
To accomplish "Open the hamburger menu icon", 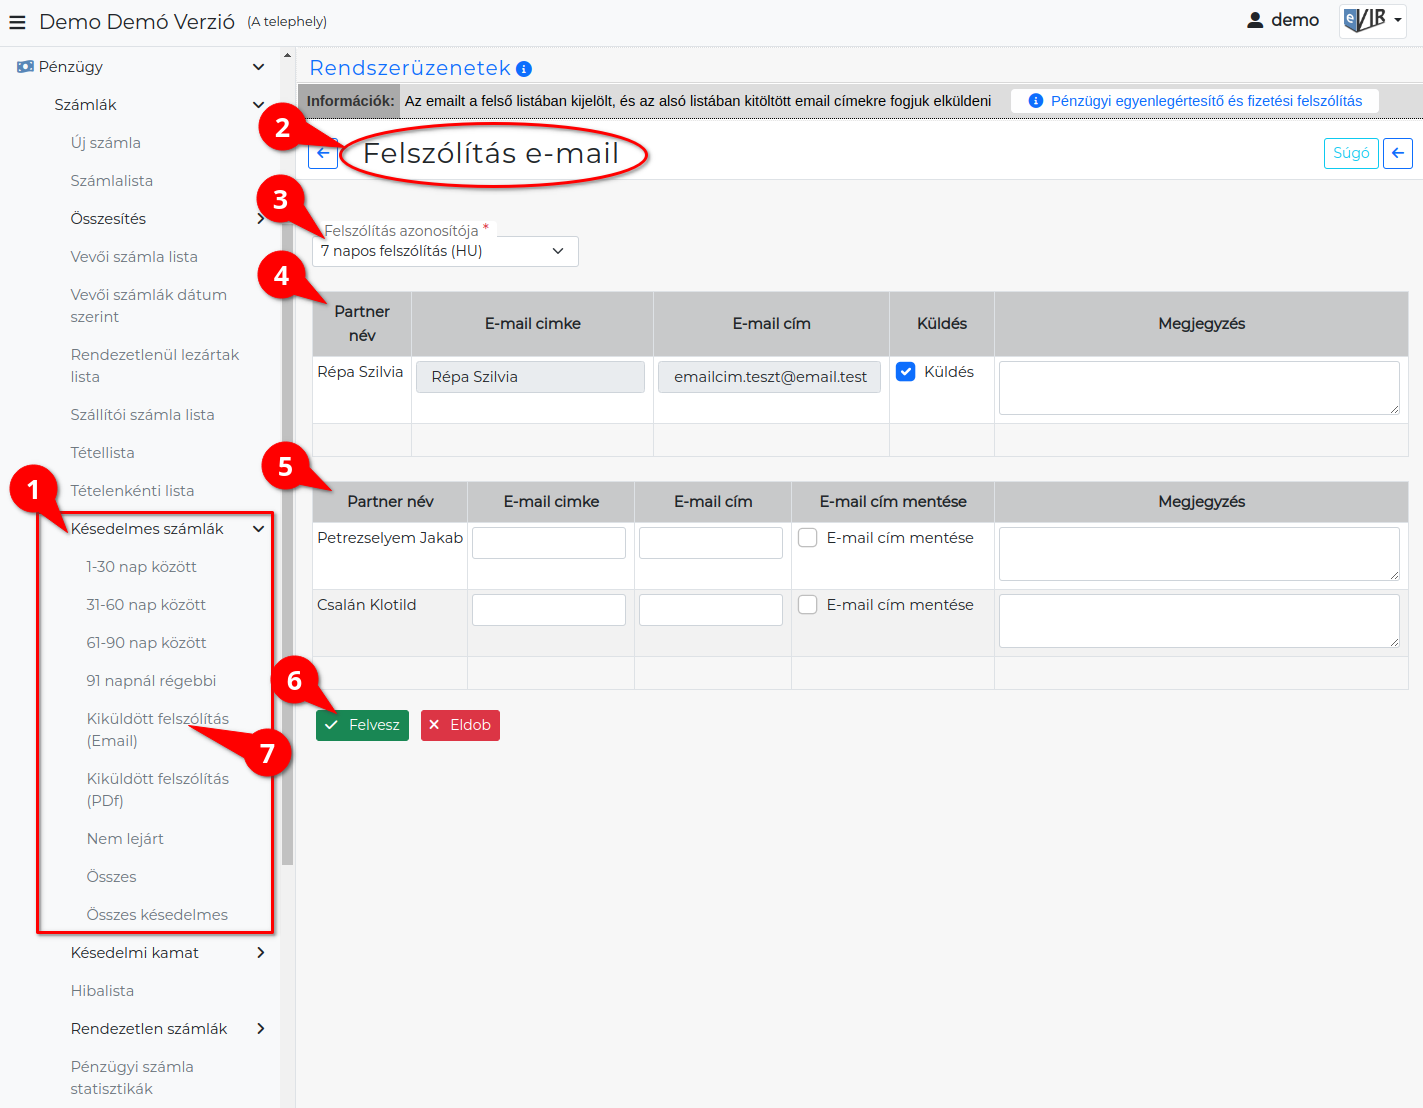I will (x=17, y=22).
